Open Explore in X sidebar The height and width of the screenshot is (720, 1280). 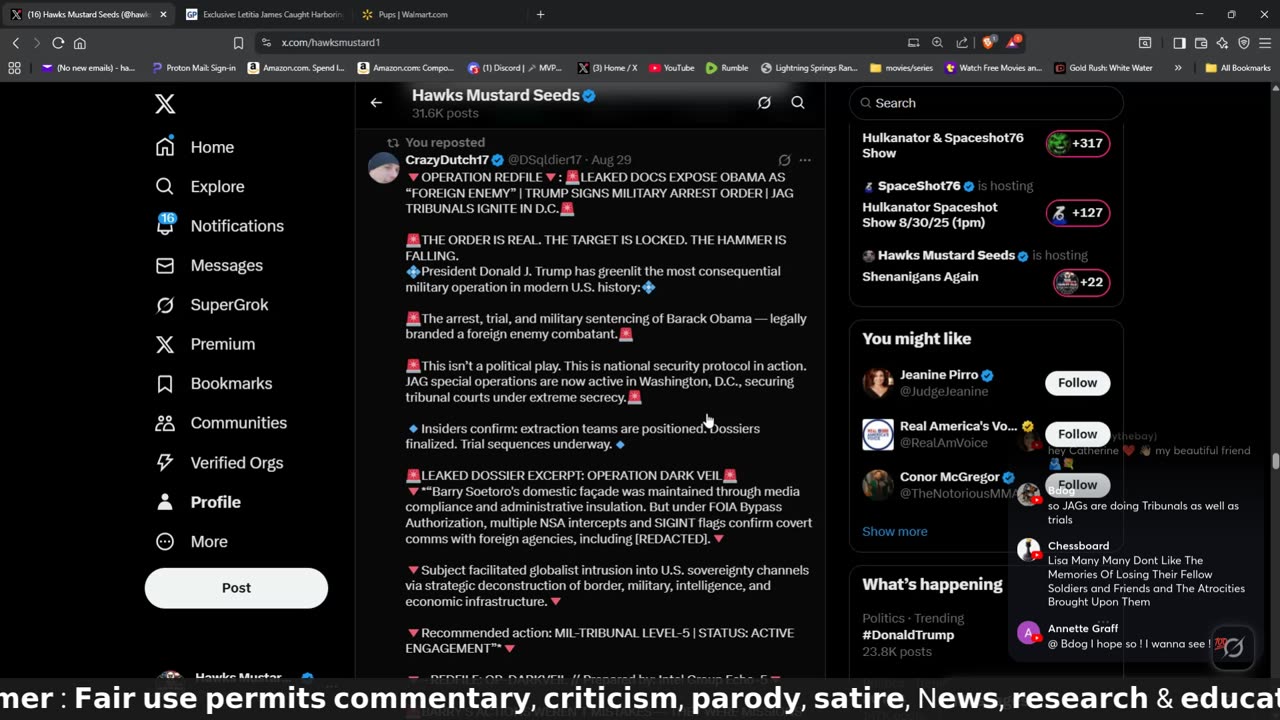(x=200, y=186)
